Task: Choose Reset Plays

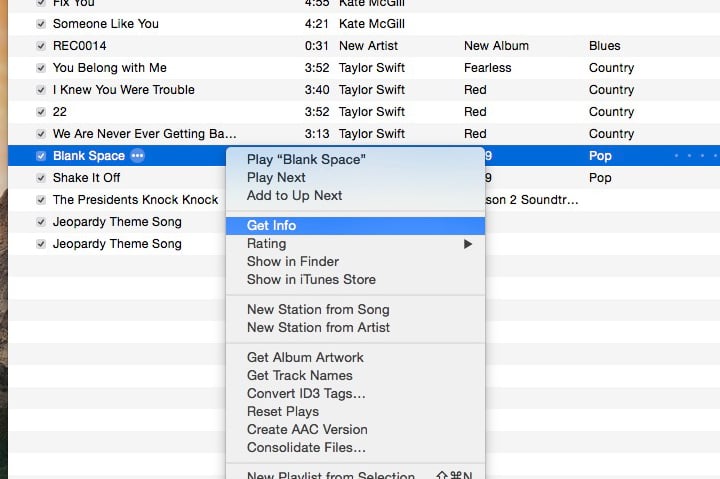Action: click(x=355, y=411)
